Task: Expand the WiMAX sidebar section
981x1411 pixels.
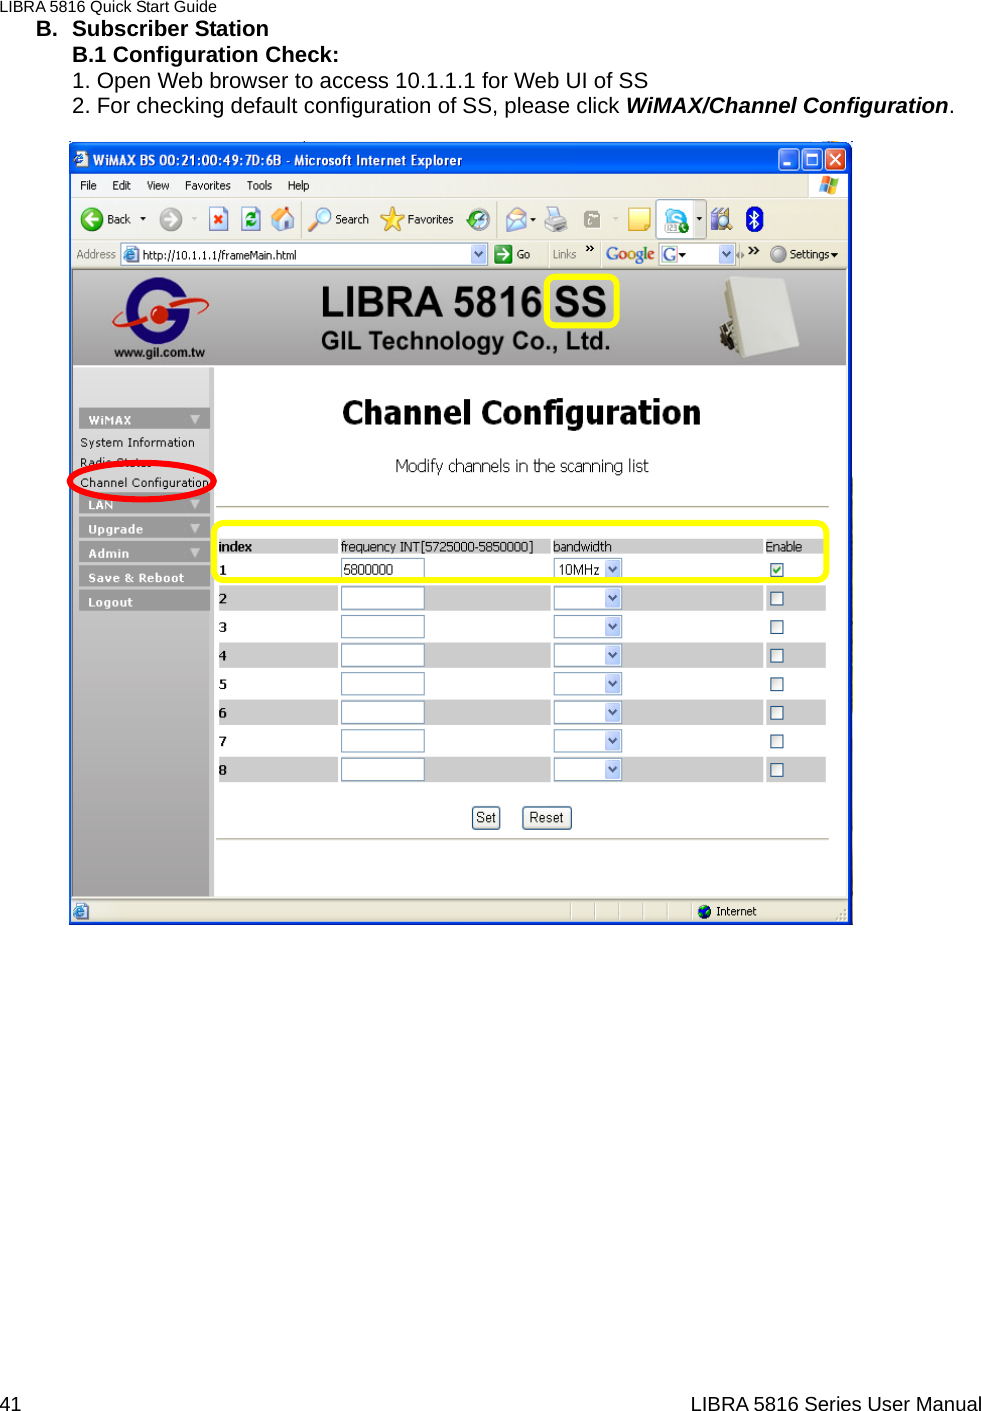Action: pos(143,419)
